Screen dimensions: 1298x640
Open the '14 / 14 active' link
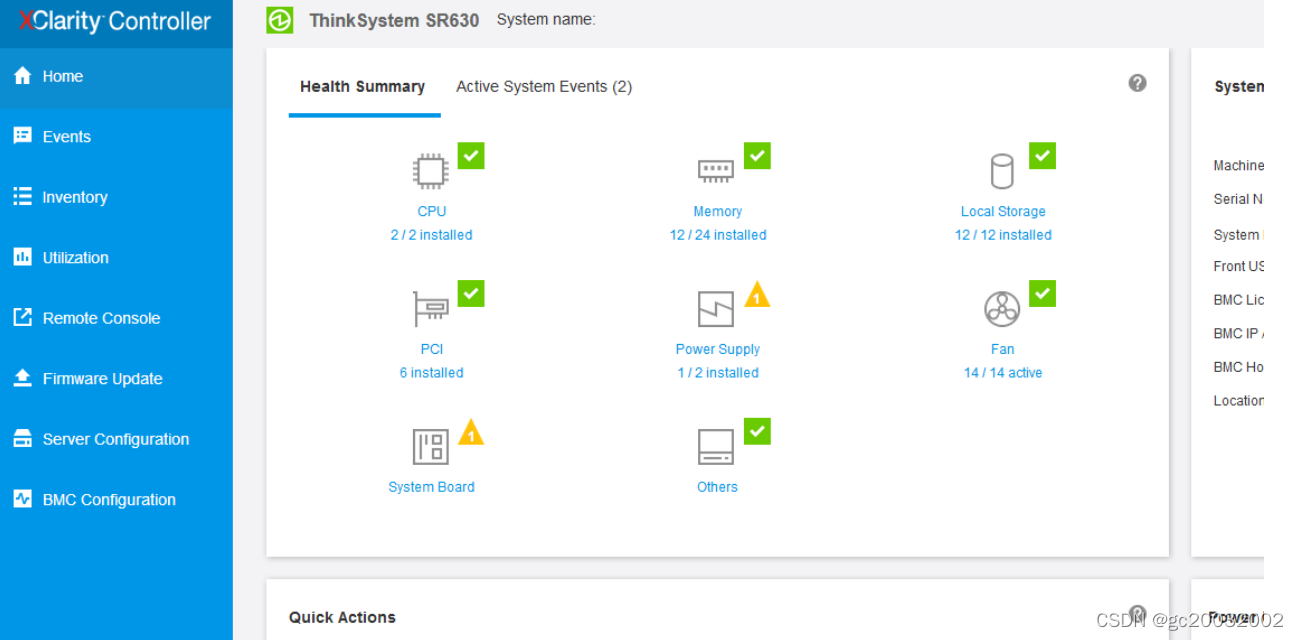1003,373
